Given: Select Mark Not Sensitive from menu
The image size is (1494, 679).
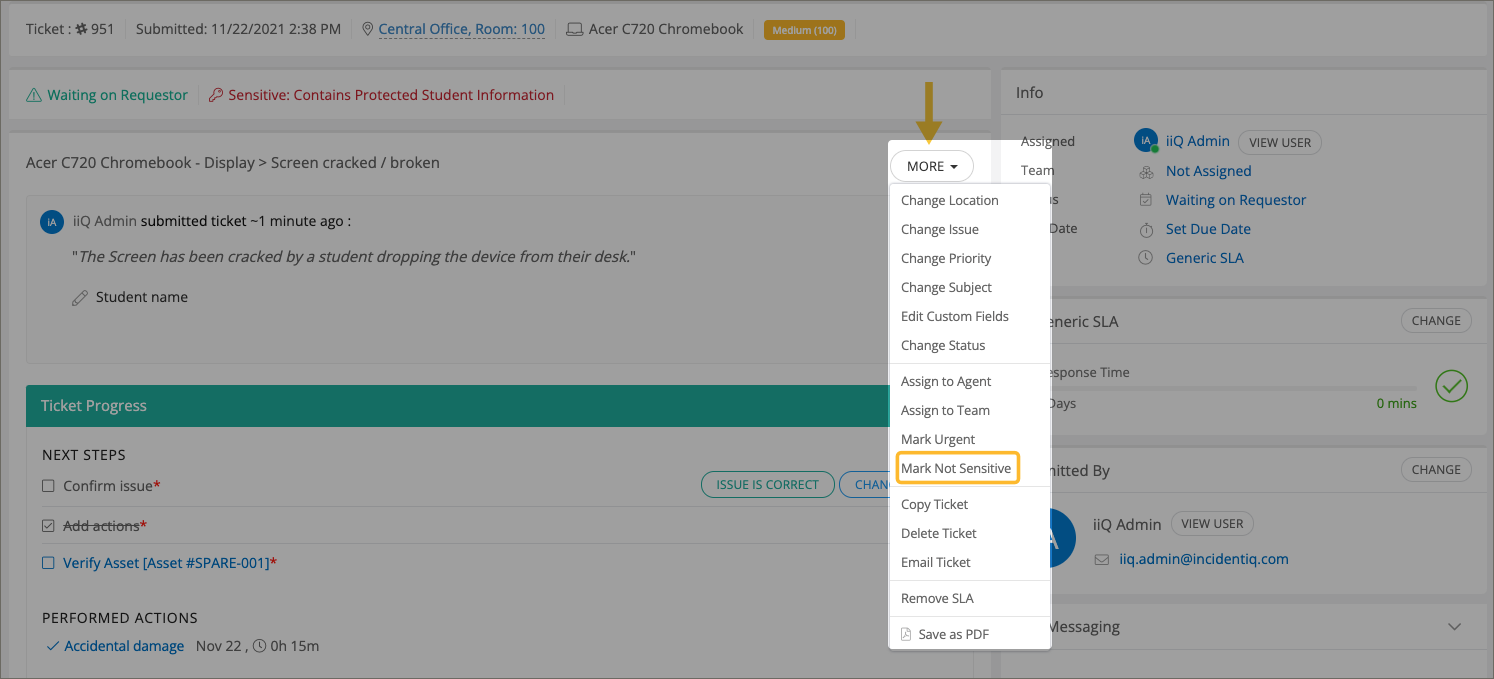Looking at the screenshot, I should click(956, 468).
